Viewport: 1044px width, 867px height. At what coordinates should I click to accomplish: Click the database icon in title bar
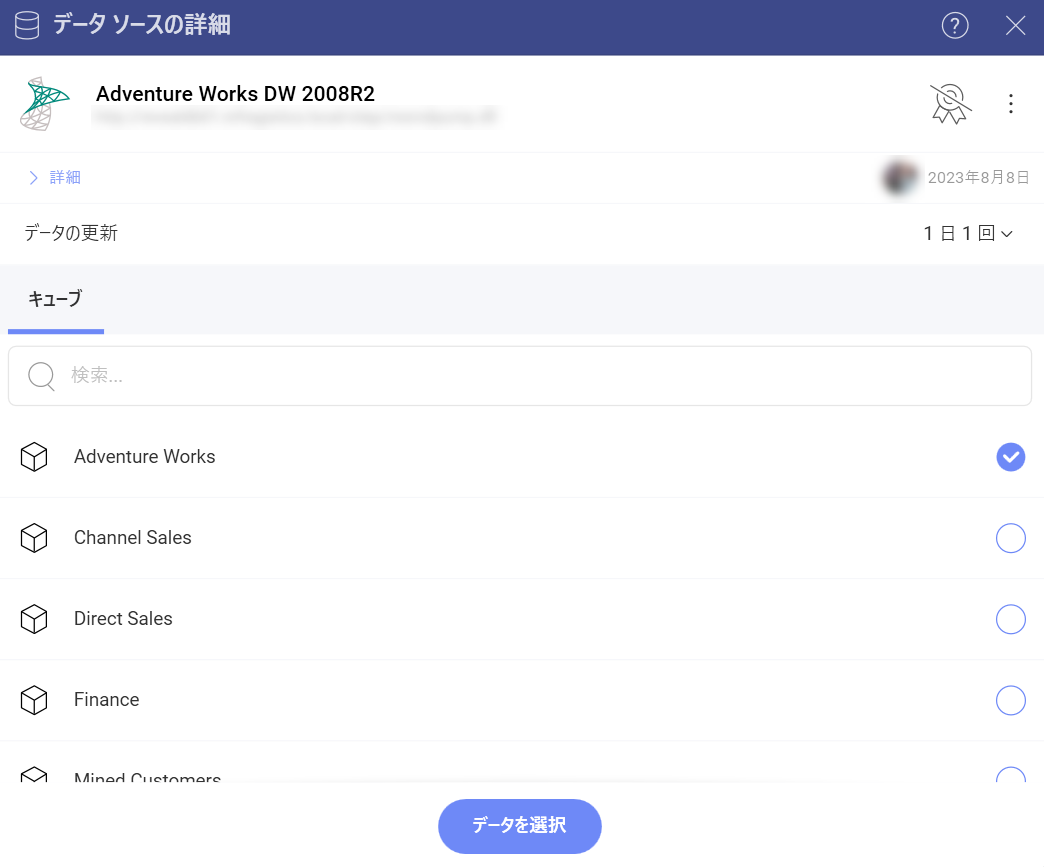(x=27, y=26)
